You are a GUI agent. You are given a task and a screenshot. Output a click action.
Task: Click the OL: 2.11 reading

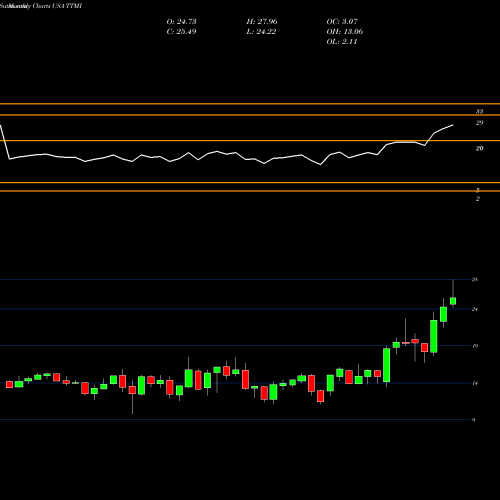point(342,41)
